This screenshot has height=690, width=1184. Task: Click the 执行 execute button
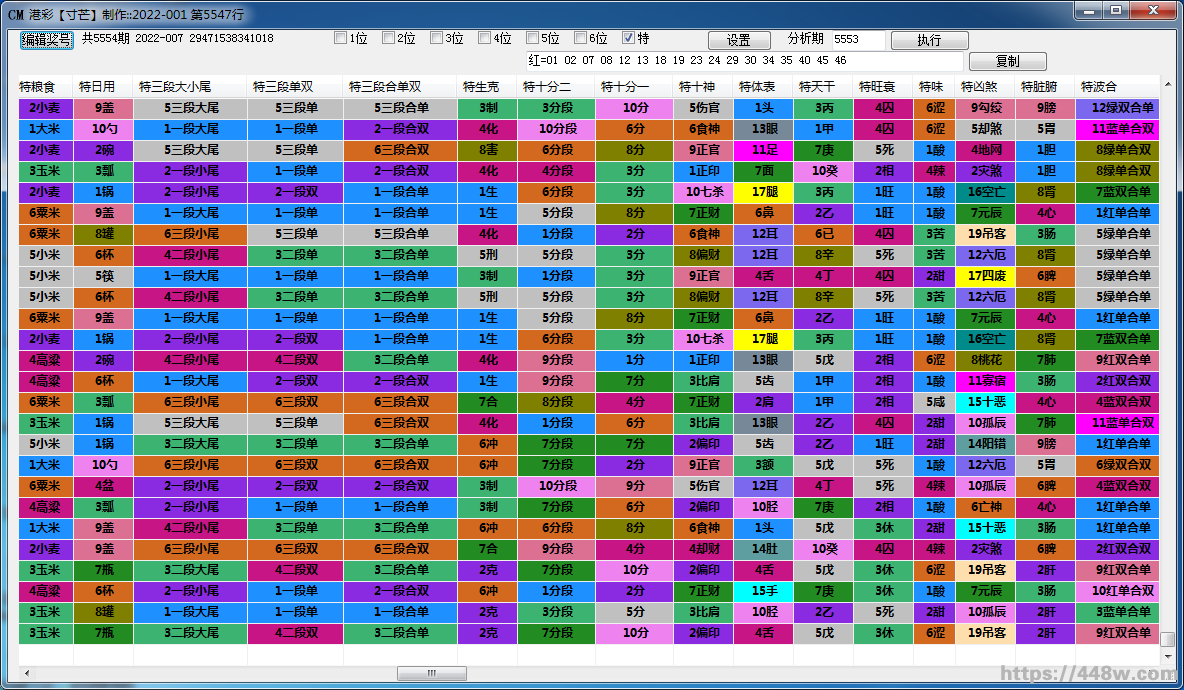pos(929,41)
